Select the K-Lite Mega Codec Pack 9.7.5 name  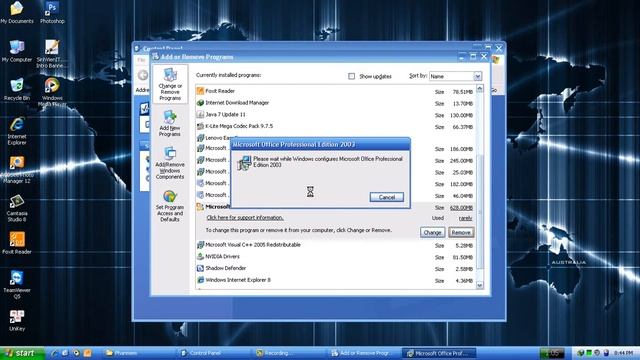[239, 127]
